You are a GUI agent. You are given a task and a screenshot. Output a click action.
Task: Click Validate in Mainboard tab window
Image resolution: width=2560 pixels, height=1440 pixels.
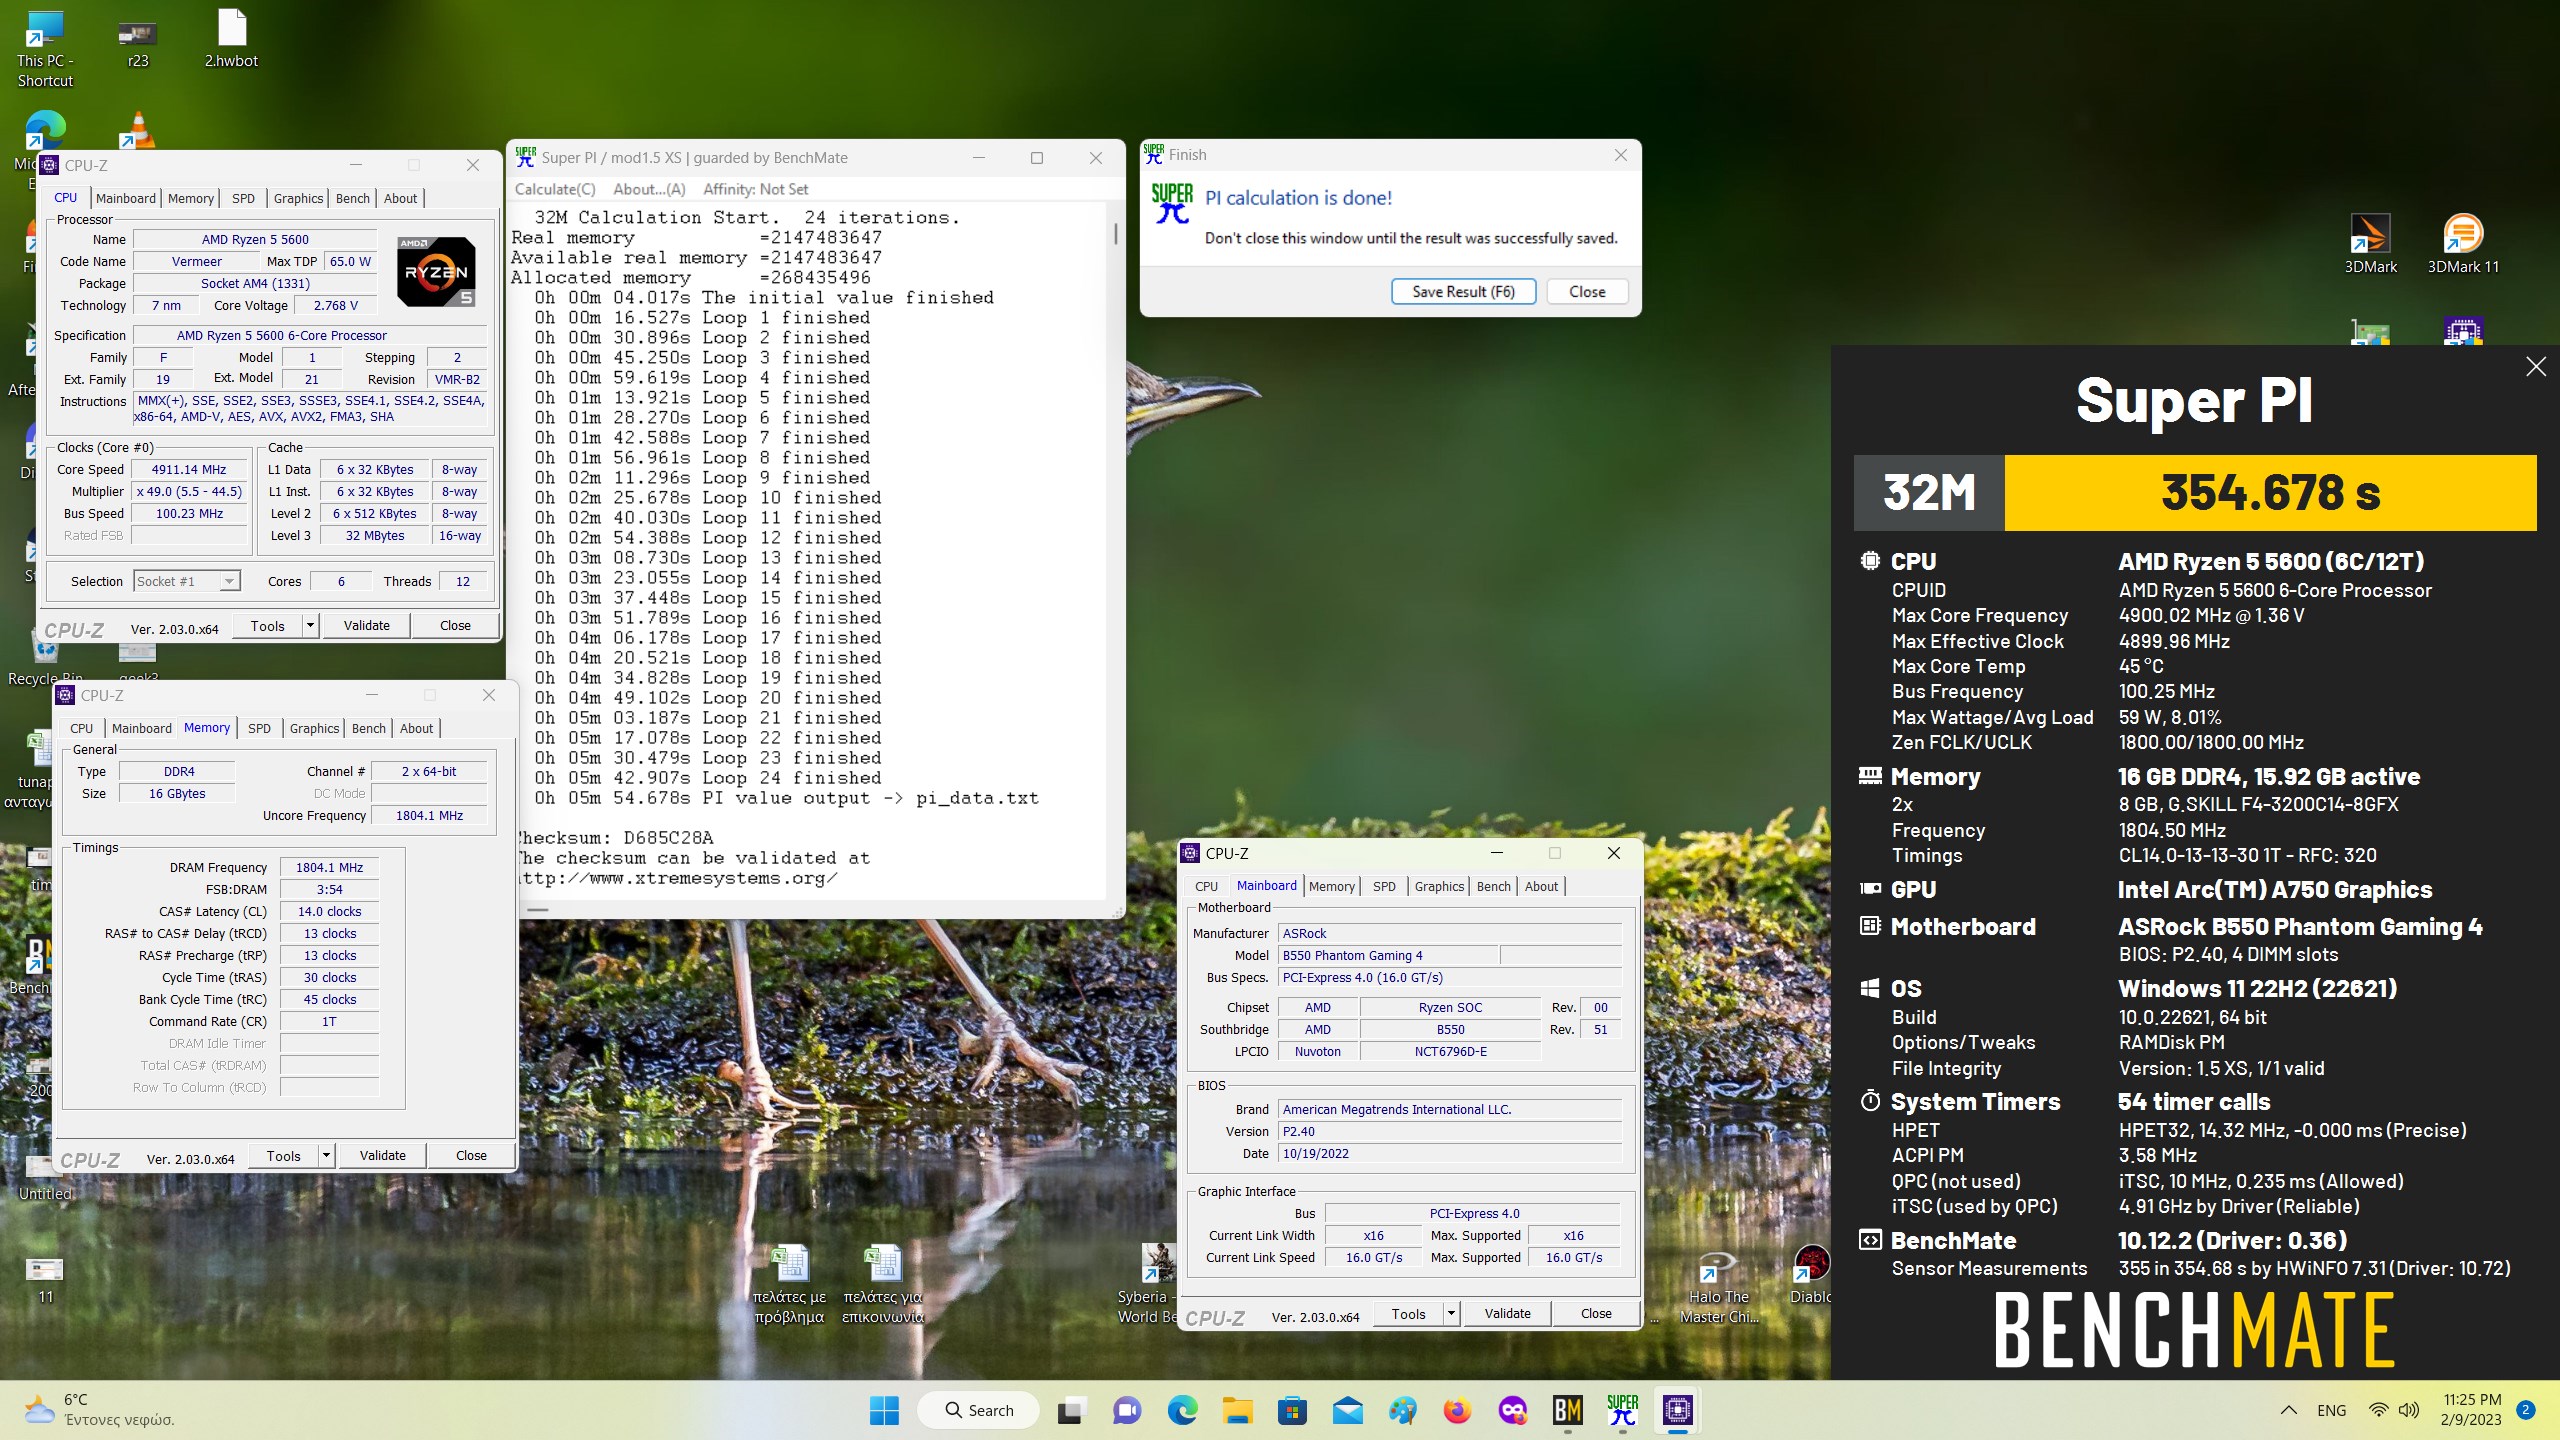[x=1507, y=1314]
